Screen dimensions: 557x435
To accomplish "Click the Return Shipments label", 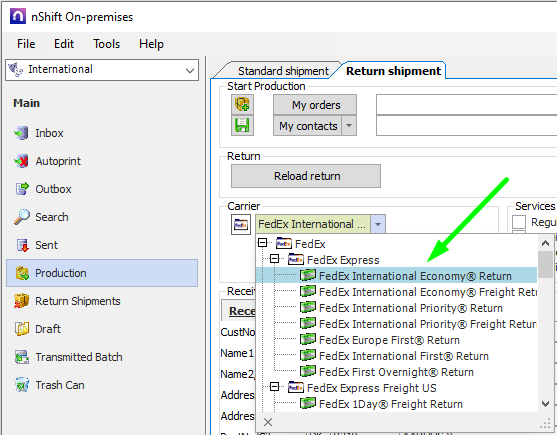I will point(78,301).
